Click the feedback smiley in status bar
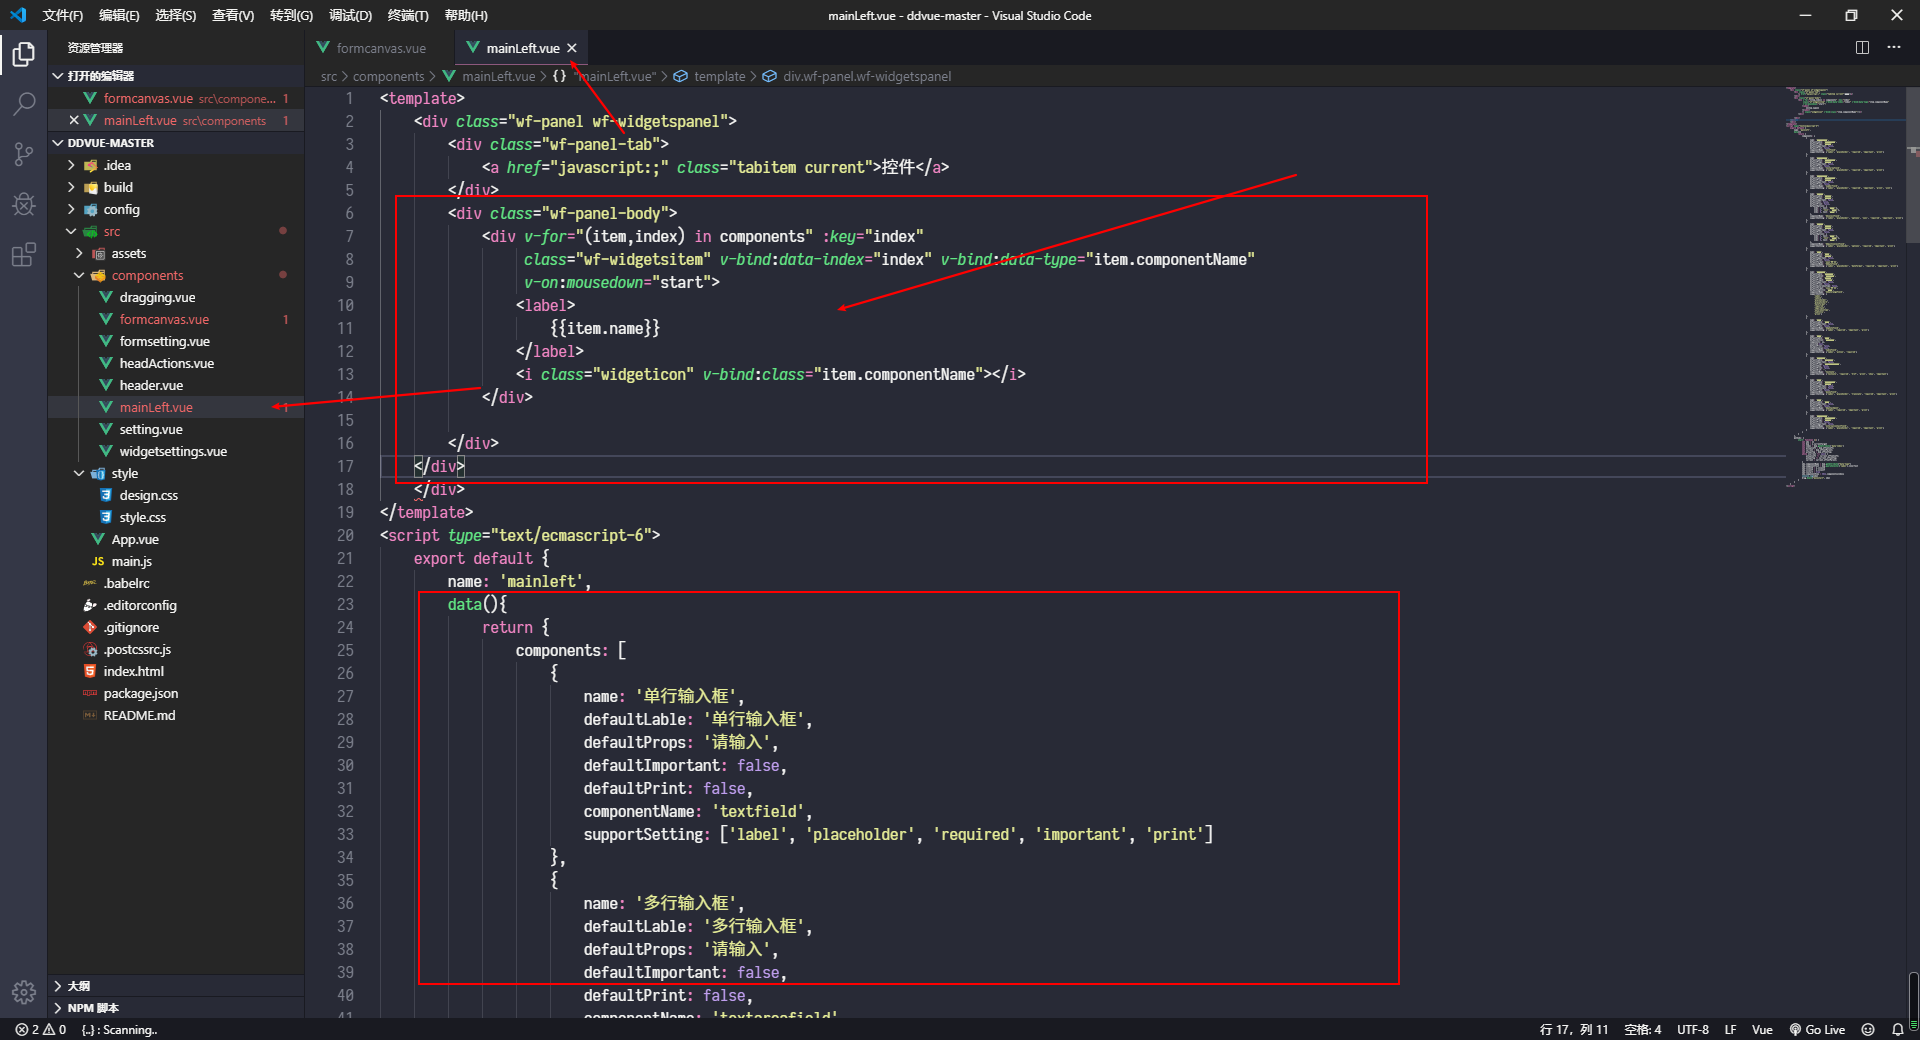Viewport: 1920px width, 1040px height. (1868, 1029)
